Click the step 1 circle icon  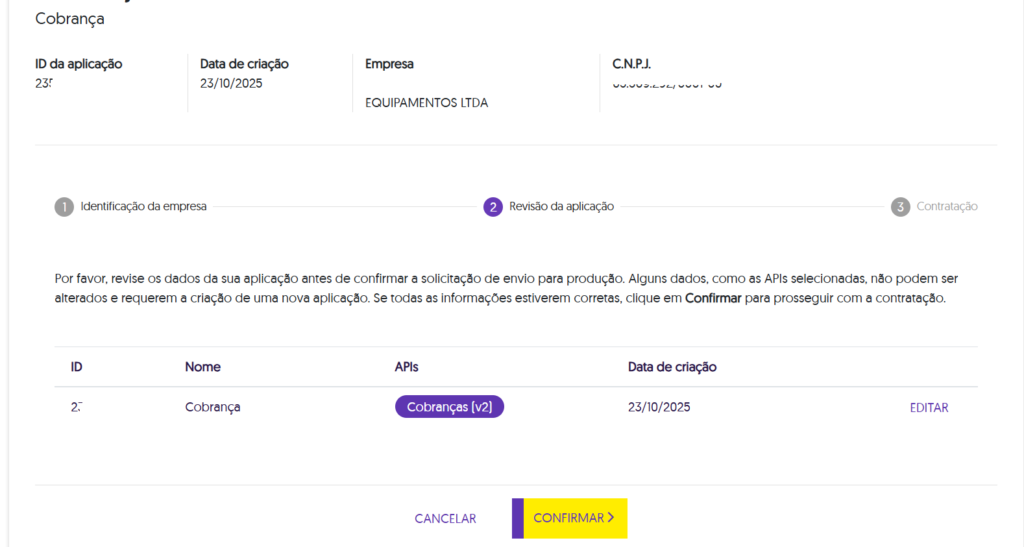click(x=64, y=207)
